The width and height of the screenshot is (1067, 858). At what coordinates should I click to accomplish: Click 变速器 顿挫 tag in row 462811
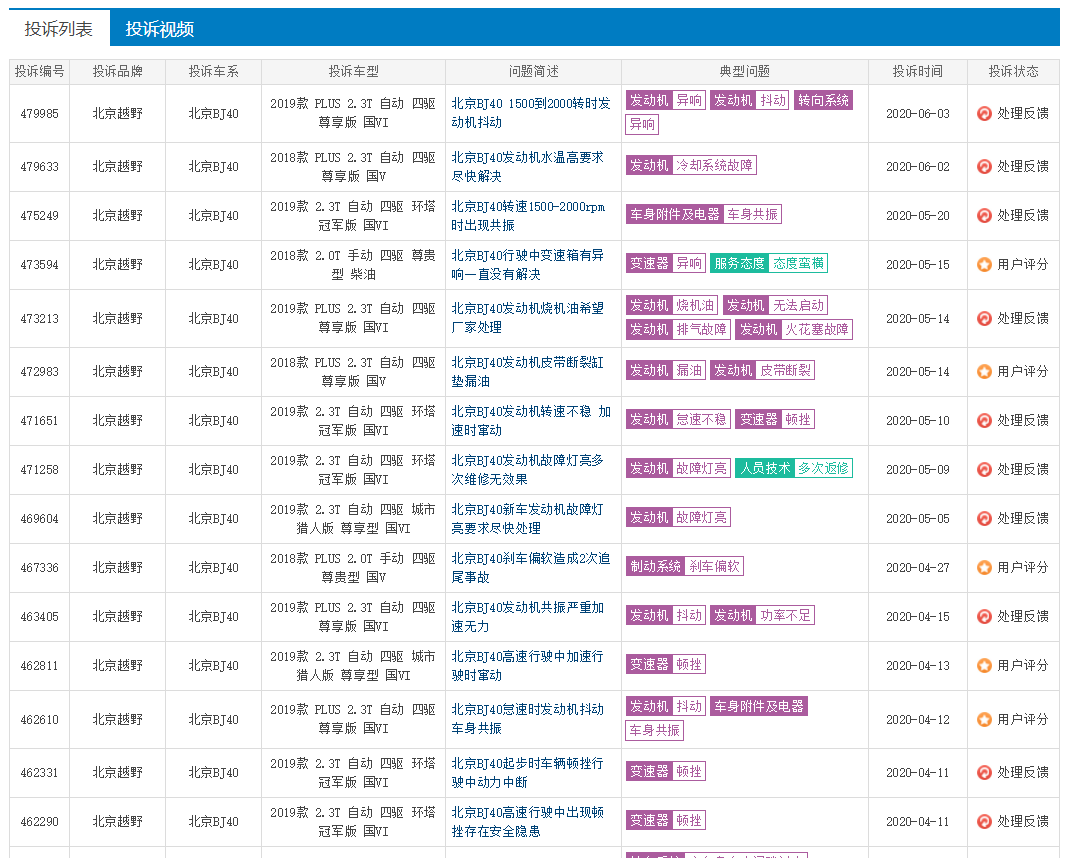(666, 664)
